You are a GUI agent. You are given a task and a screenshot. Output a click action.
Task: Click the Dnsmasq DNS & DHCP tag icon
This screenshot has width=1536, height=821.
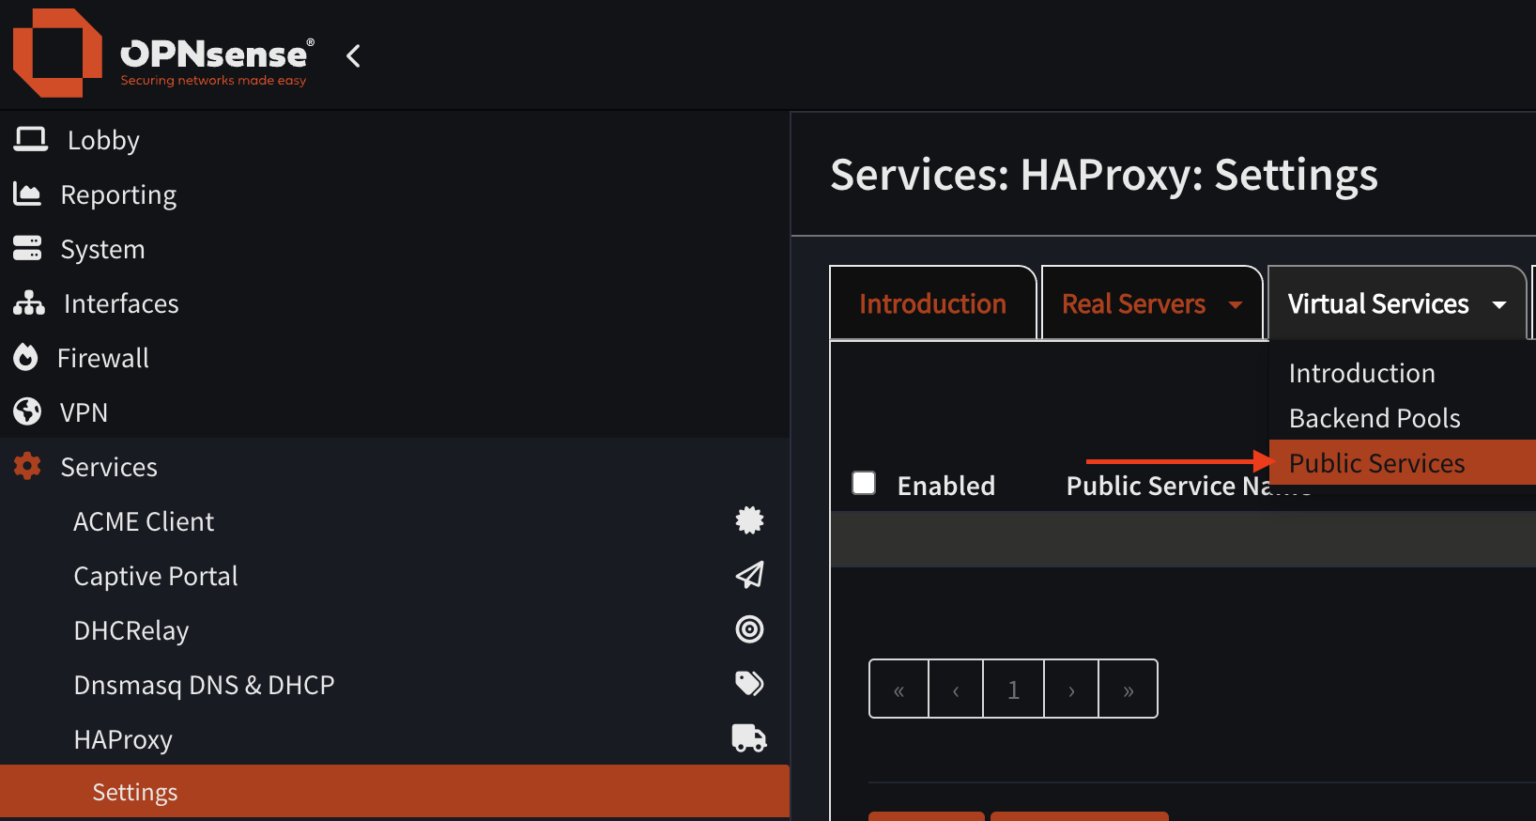(x=749, y=684)
